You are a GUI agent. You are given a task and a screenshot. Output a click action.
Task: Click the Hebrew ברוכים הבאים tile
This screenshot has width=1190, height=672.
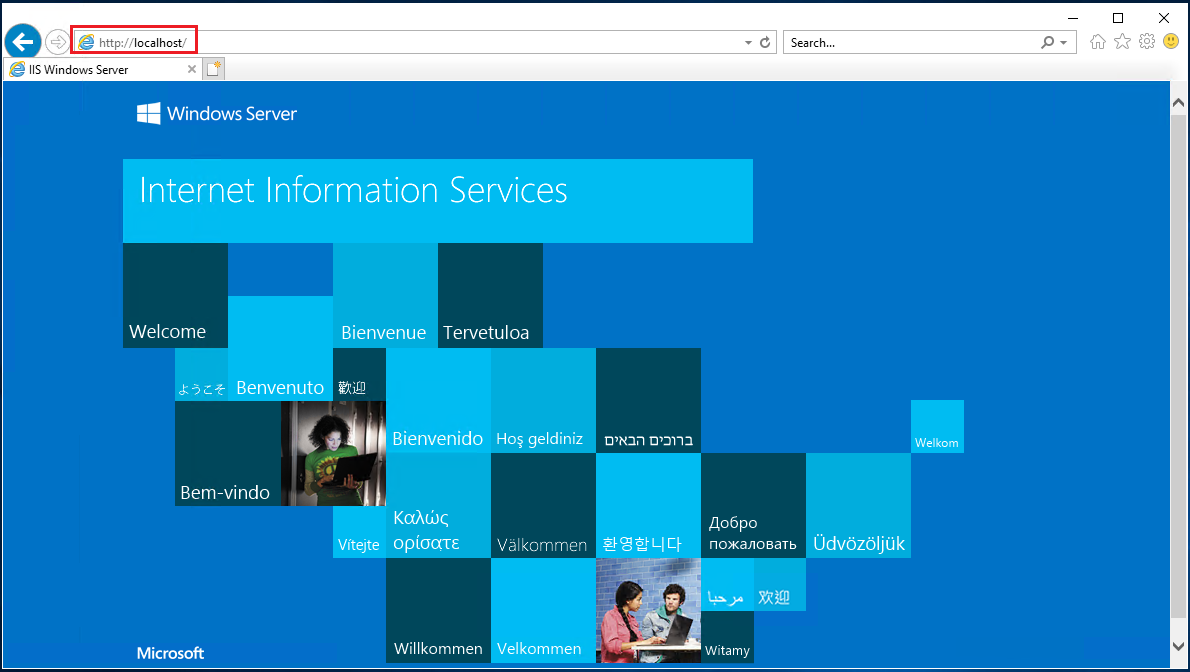click(648, 400)
